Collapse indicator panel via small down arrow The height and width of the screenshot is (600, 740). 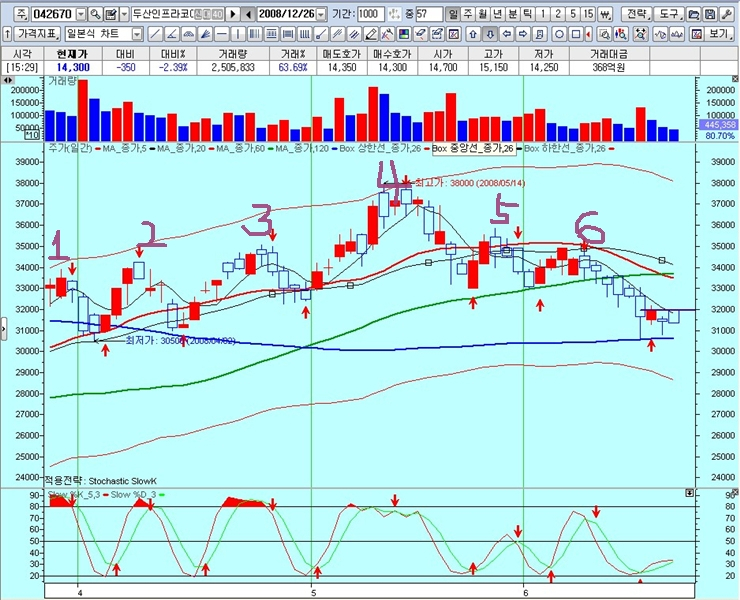click(690, 493)
